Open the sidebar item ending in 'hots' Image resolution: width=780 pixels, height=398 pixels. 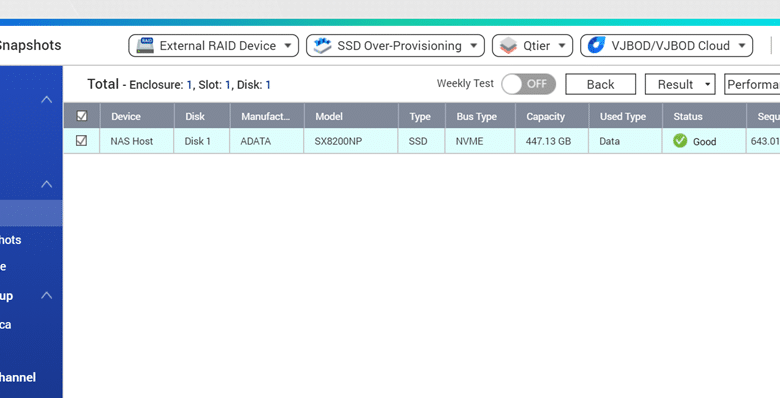[11, 240]
